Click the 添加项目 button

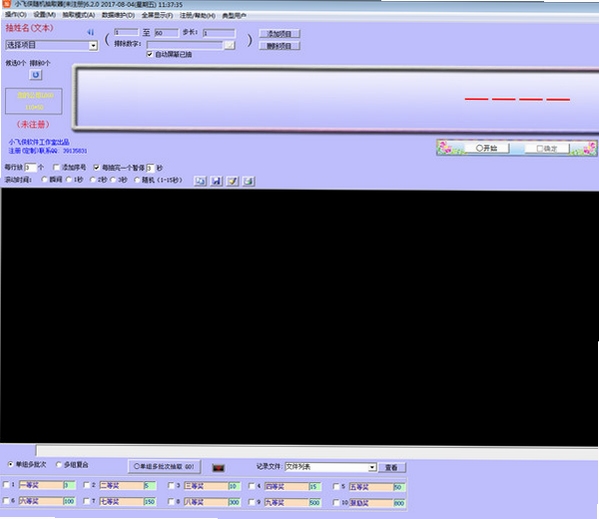tap(280, 34)
